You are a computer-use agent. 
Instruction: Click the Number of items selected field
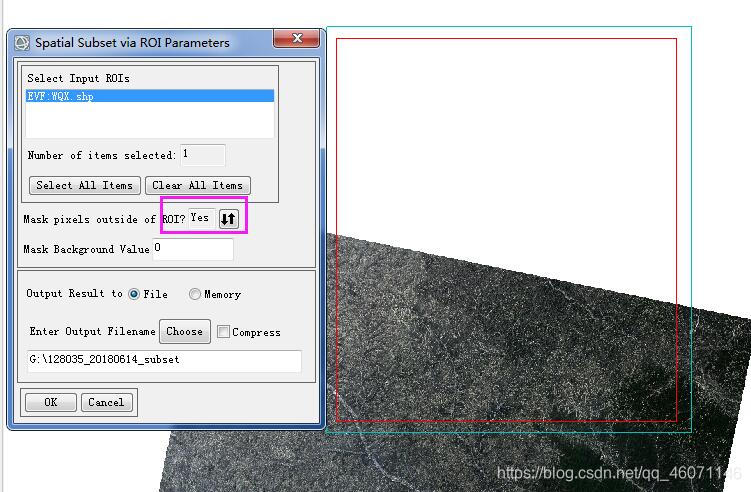click(x=203, y=155)
